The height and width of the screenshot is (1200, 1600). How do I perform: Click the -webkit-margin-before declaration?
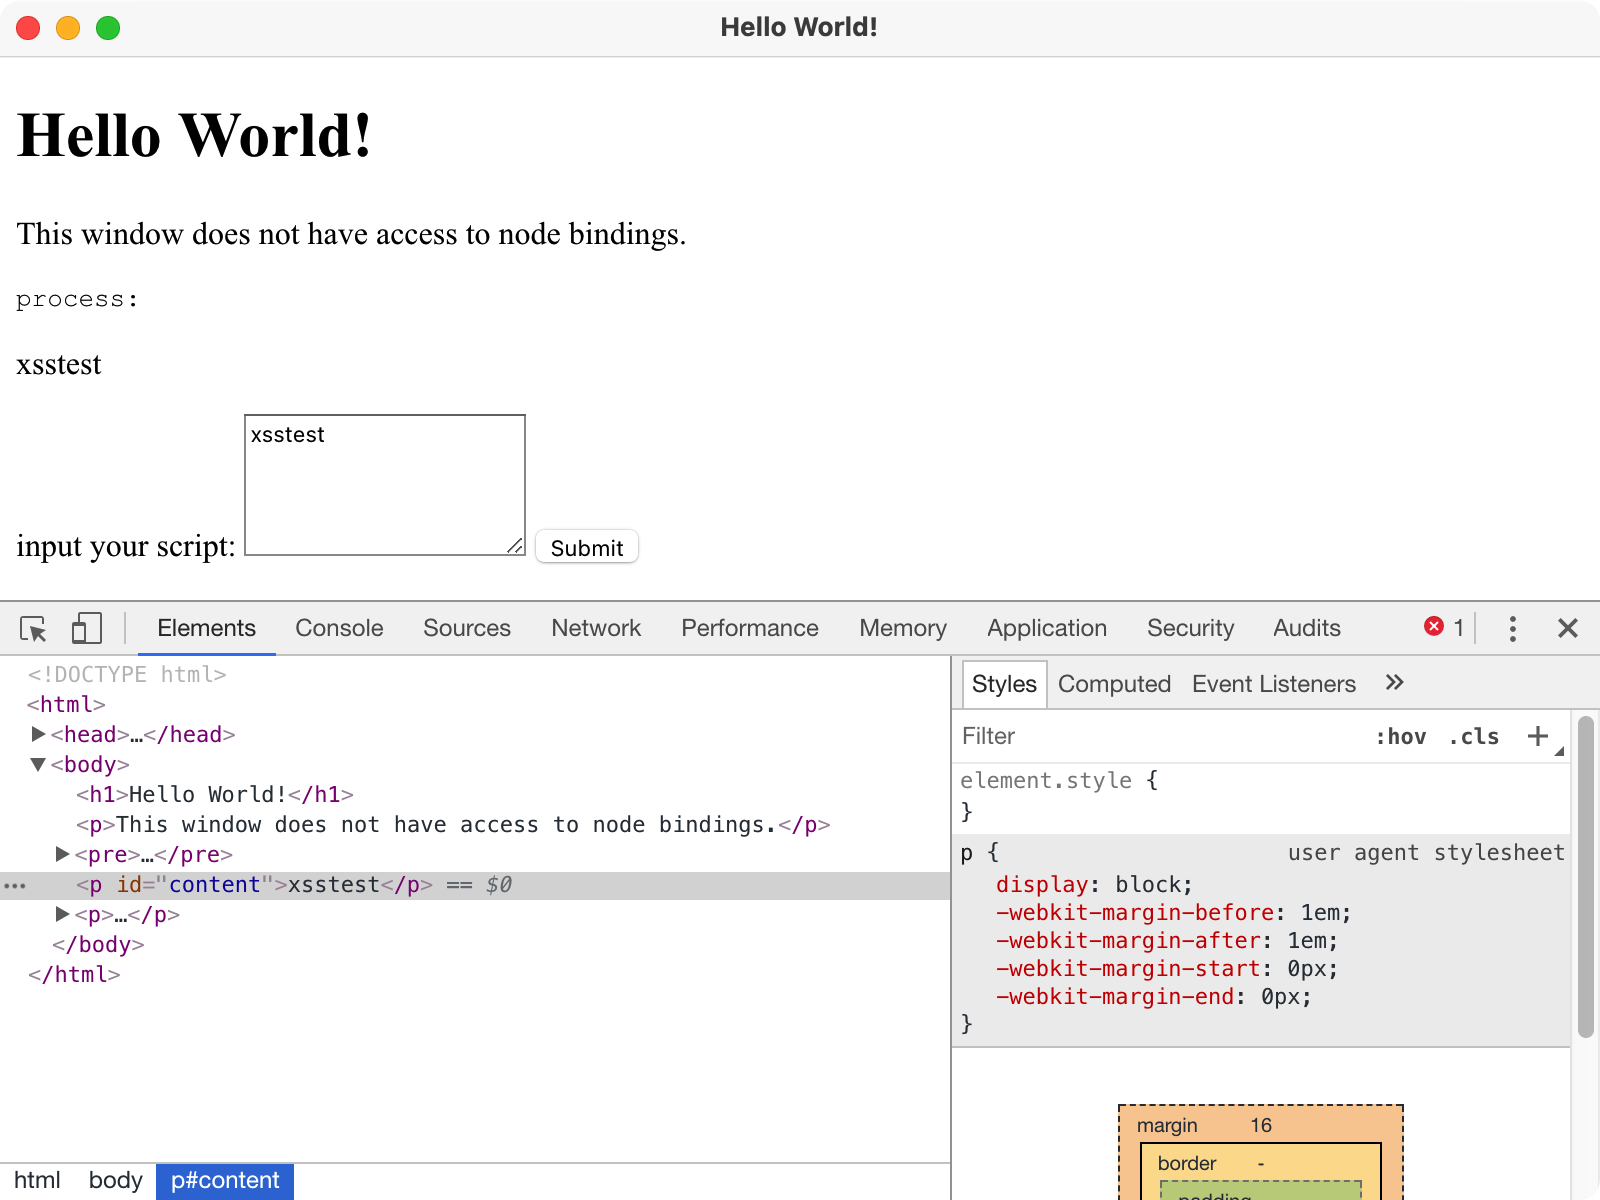click(1173, 913)
